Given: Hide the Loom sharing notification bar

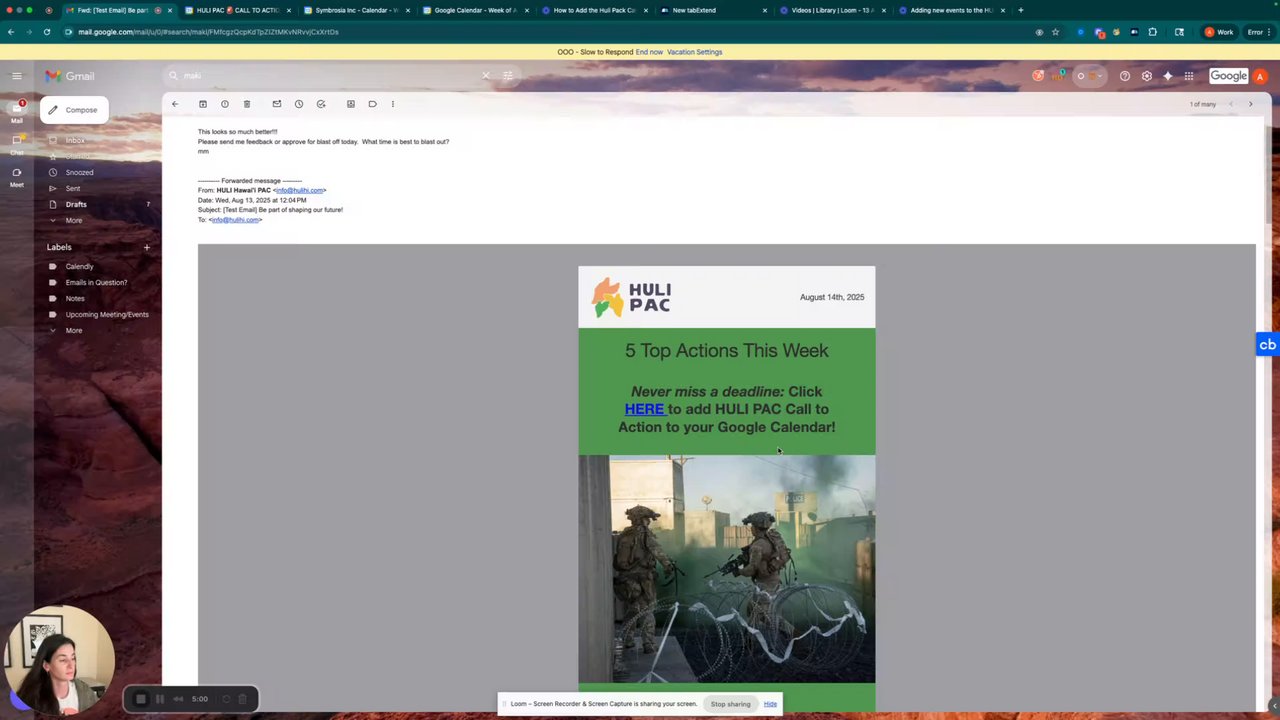Looking at the screenshot, I should point(770,704).
